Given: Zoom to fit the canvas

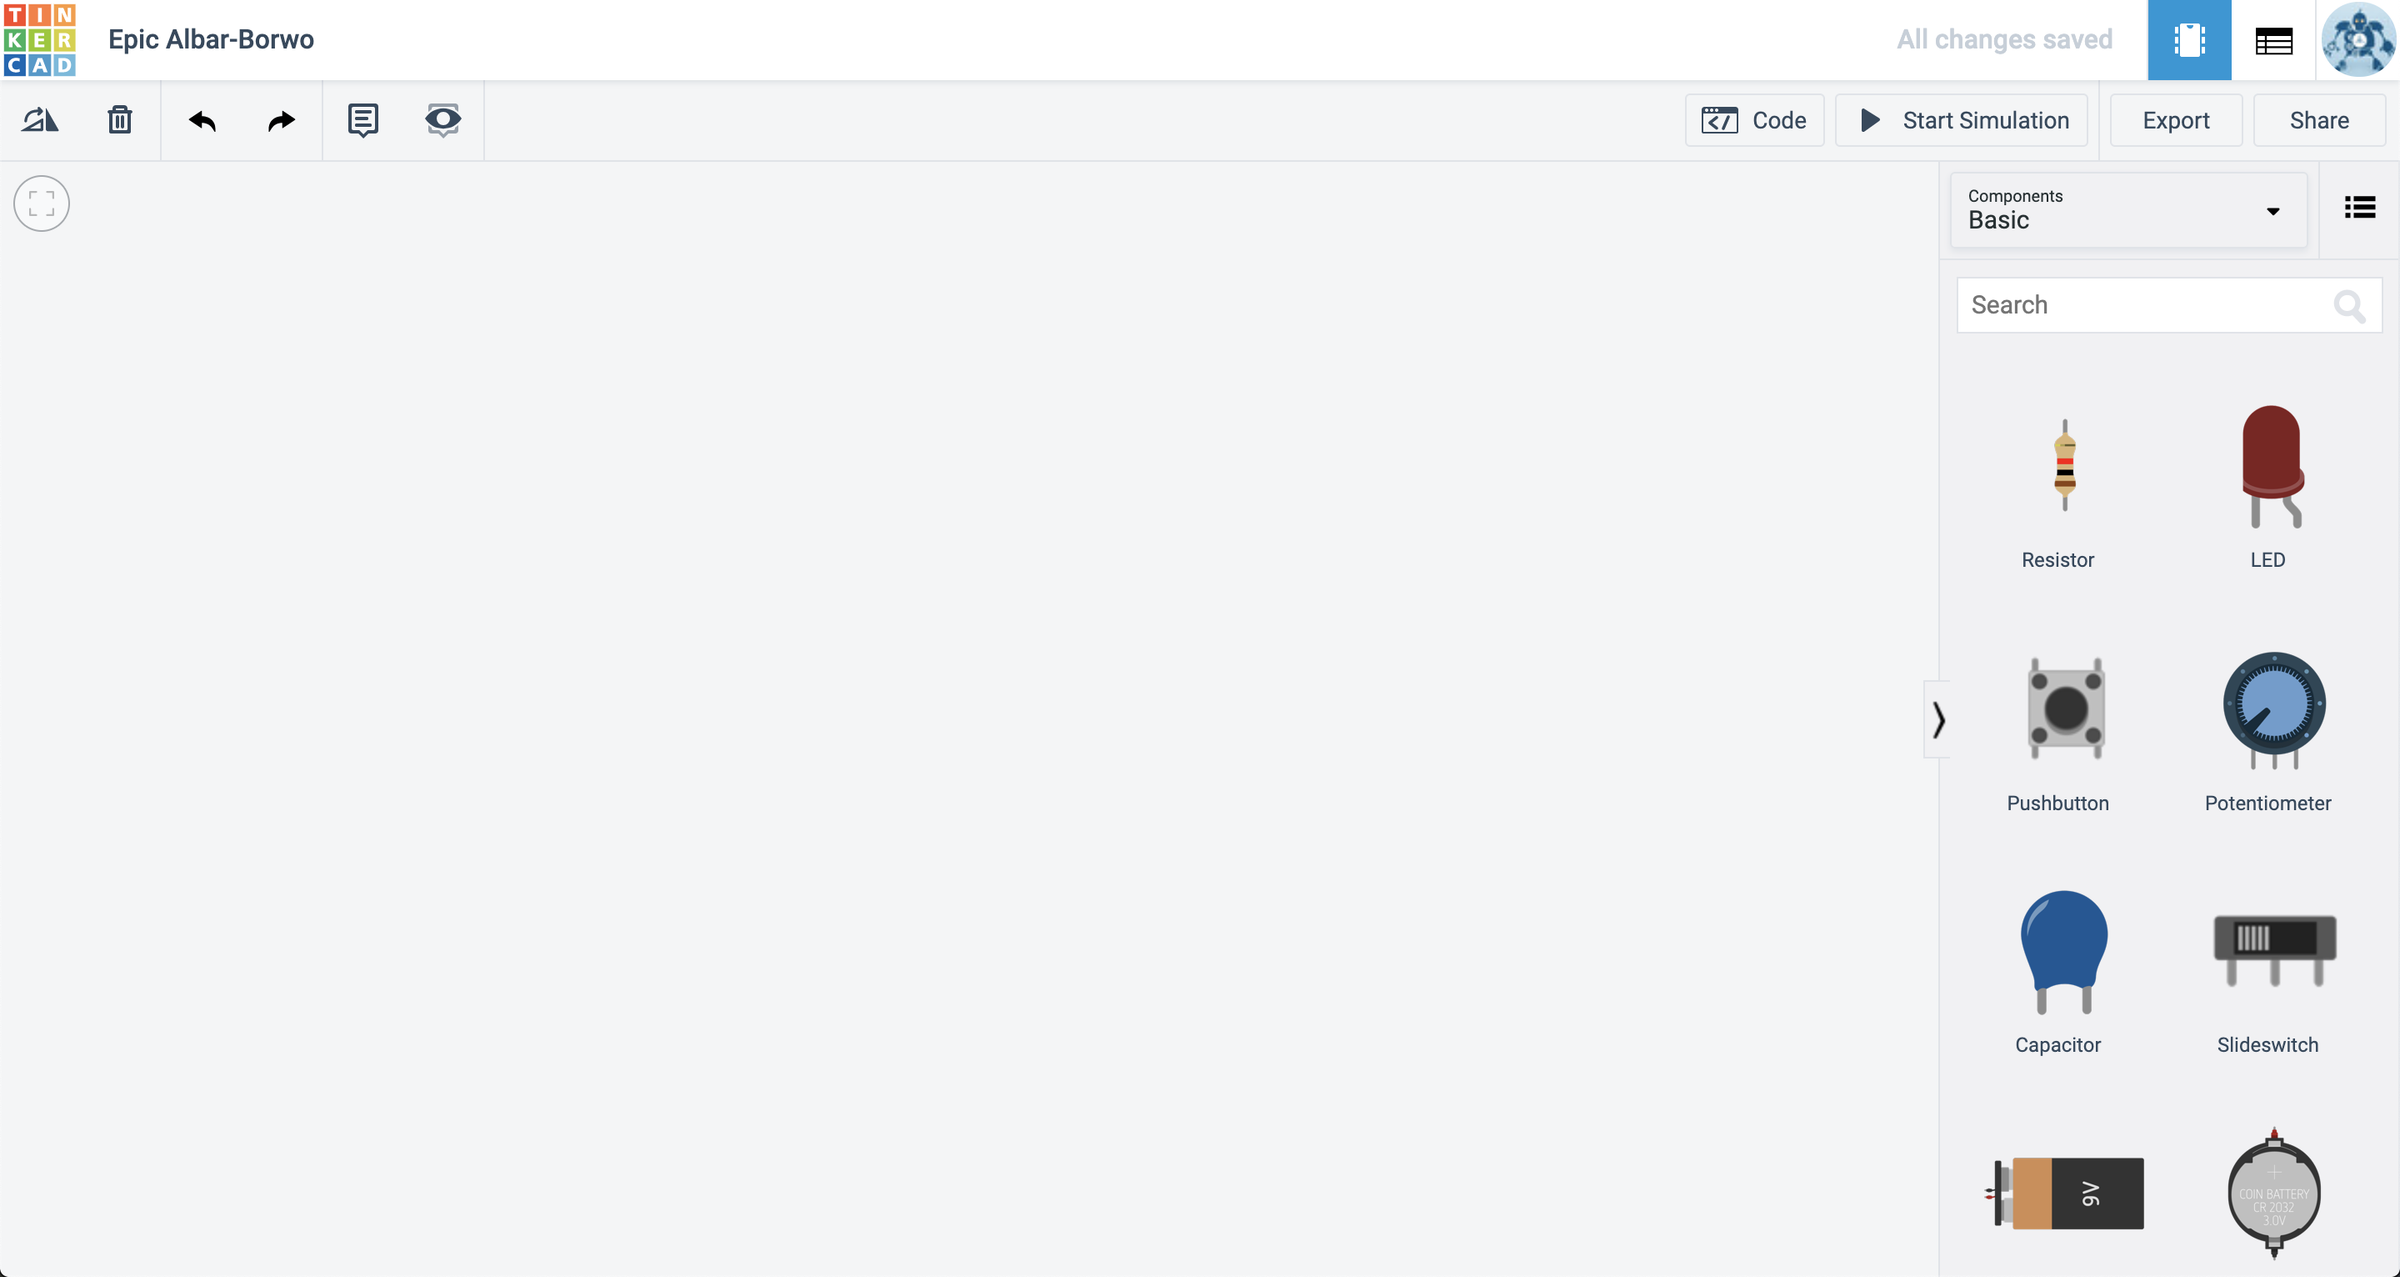Looking at the screenshot, I should click(42, 204).
